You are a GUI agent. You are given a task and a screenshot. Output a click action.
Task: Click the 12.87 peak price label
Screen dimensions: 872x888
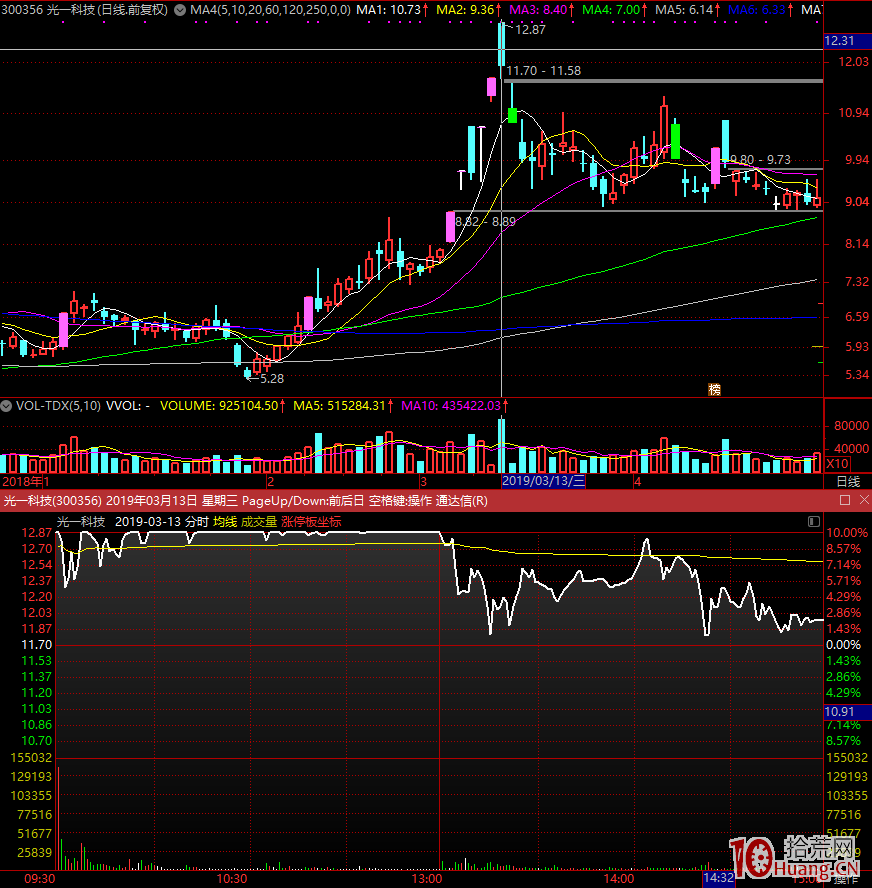(x=530, y=30)
